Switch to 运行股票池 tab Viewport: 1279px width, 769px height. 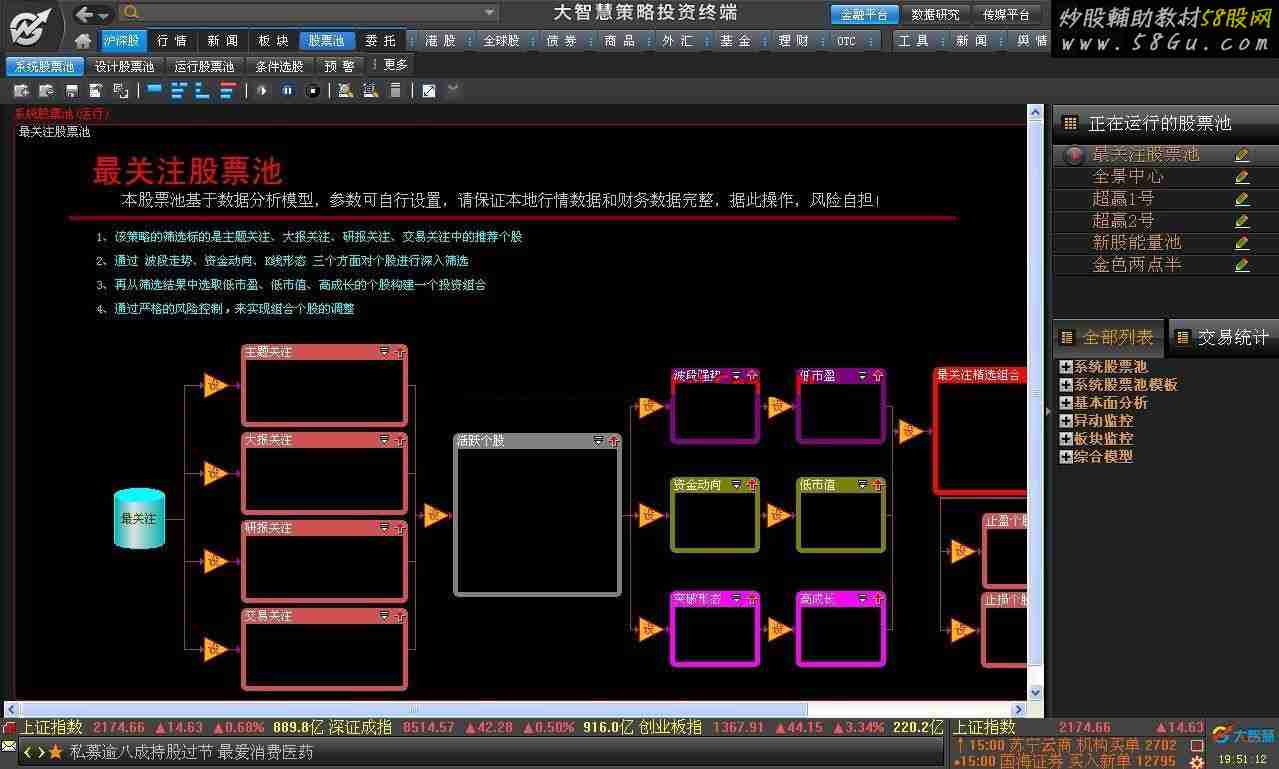point(205,66)
